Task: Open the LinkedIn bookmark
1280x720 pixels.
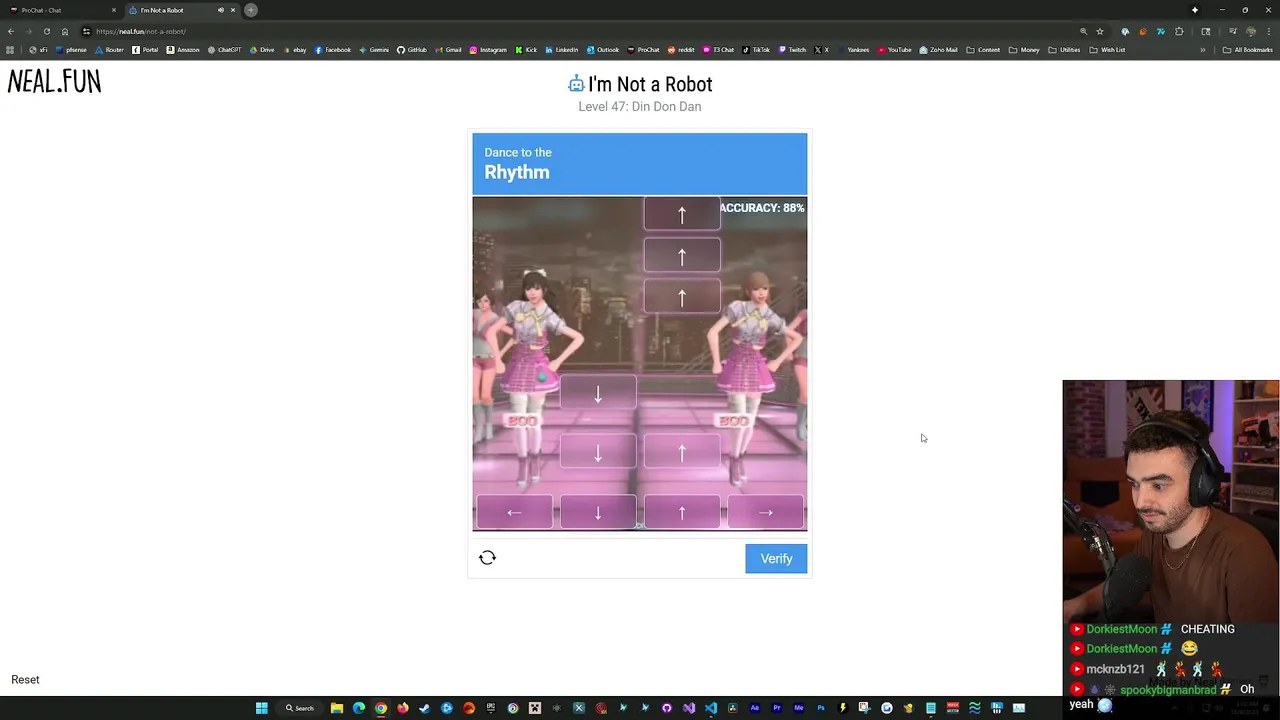Action: point(562,50)
